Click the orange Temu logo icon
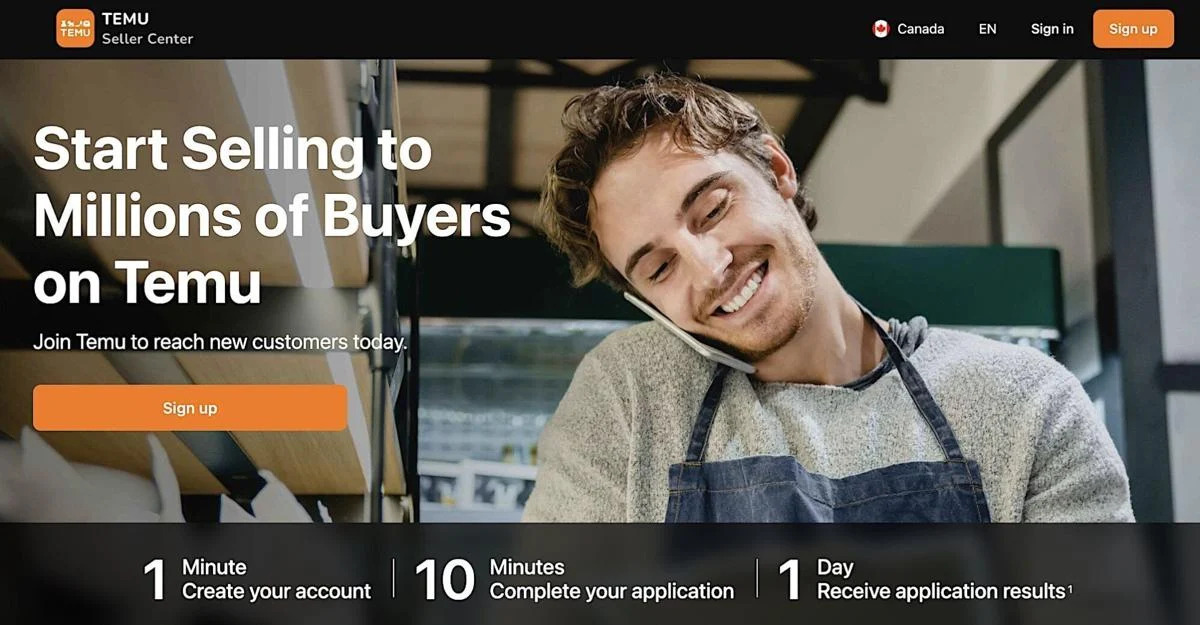The height and width of the screenshot is (625, 1200). point(75,28)
